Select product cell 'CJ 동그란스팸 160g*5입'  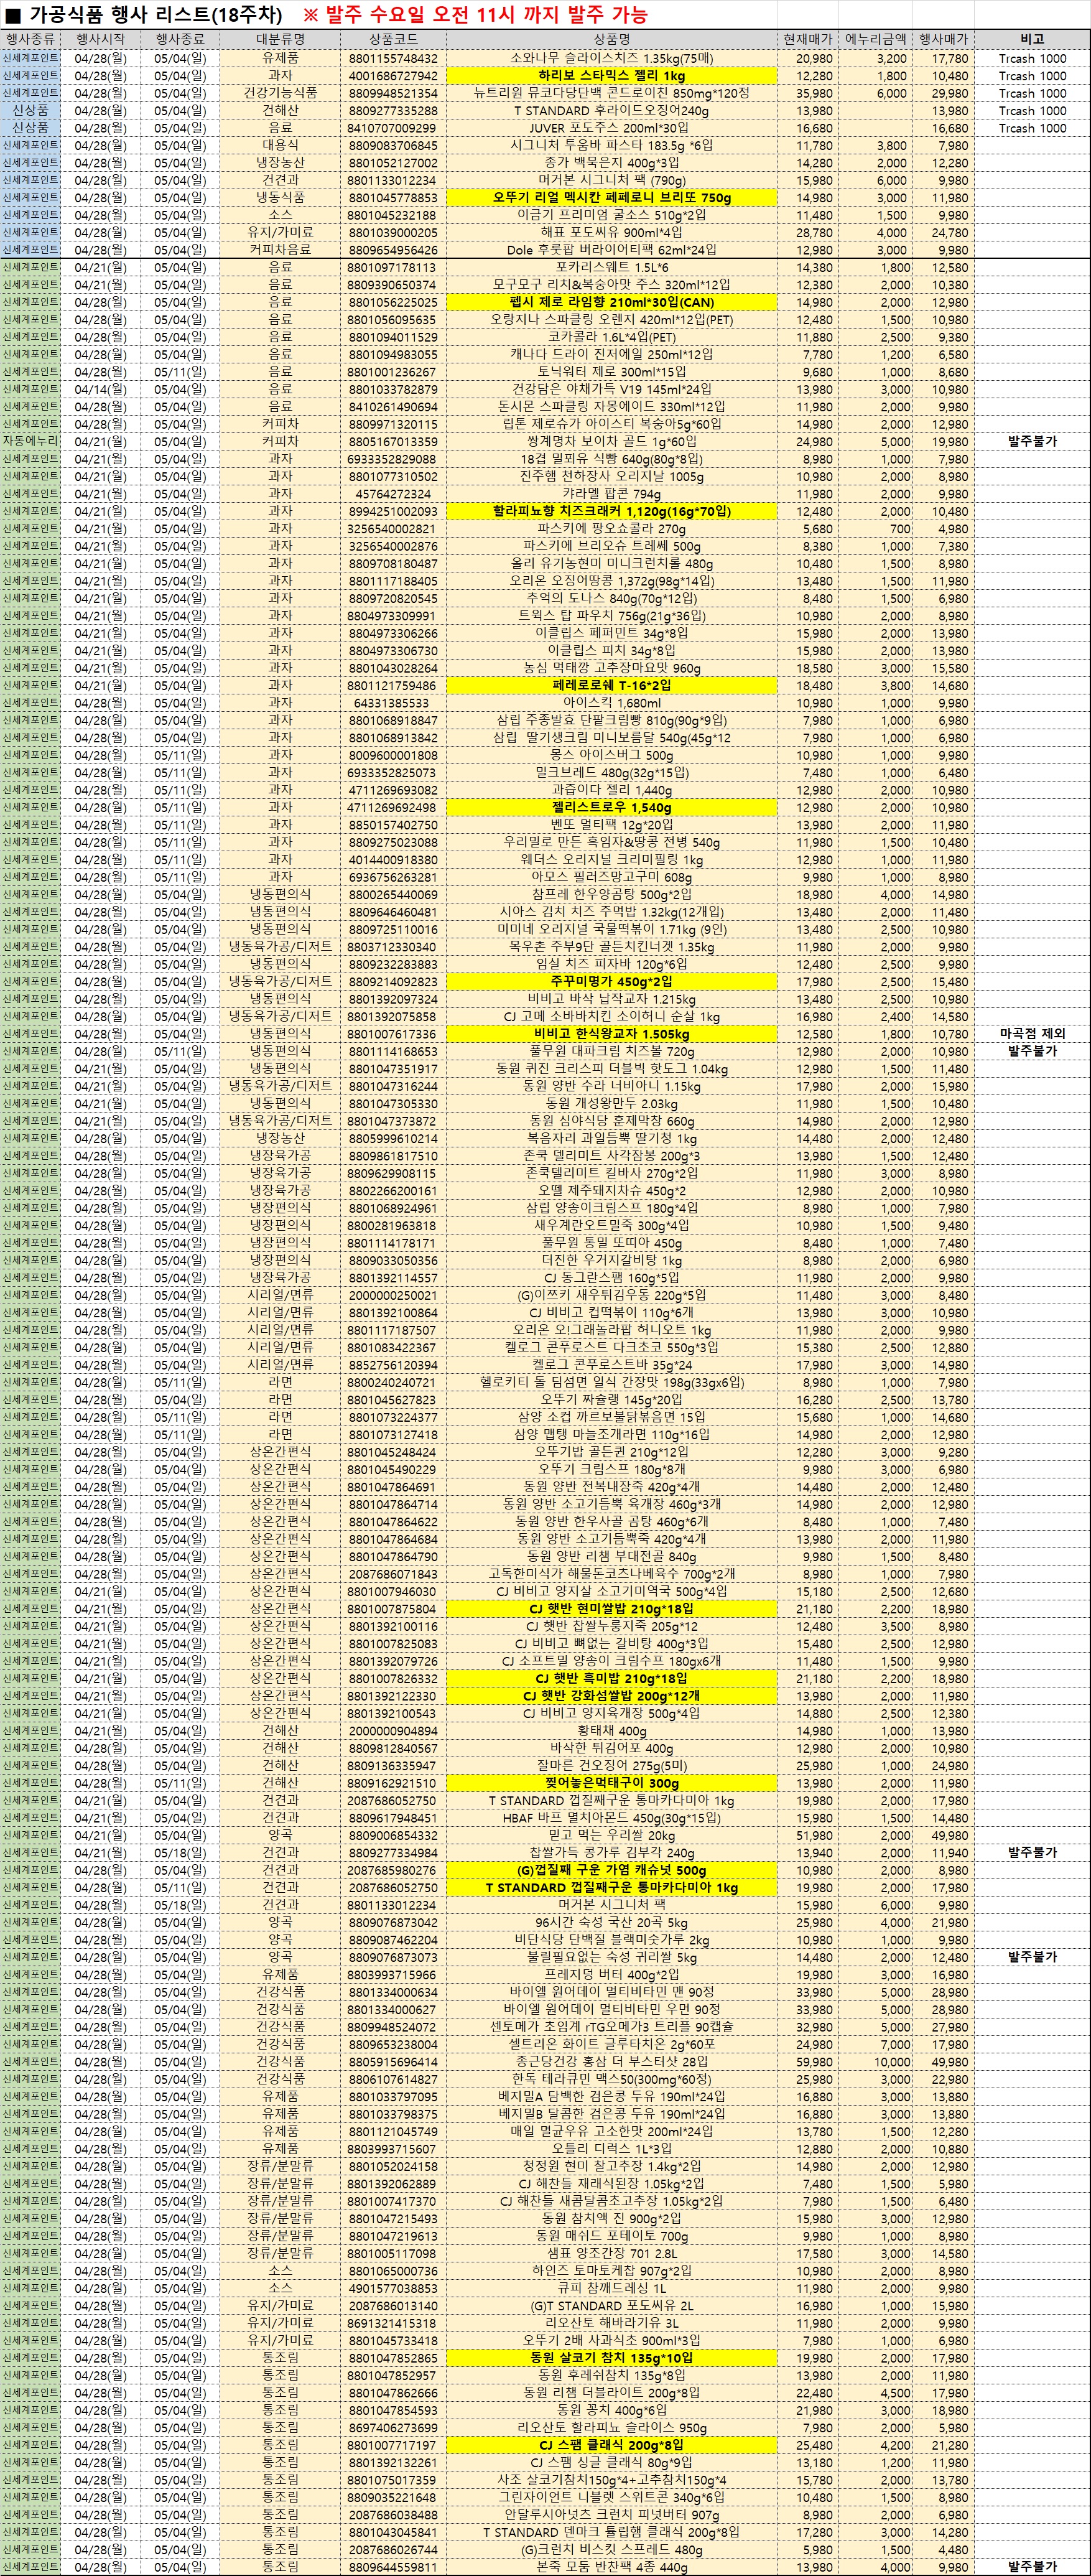pyautogui.click(x=612, y=1277)
